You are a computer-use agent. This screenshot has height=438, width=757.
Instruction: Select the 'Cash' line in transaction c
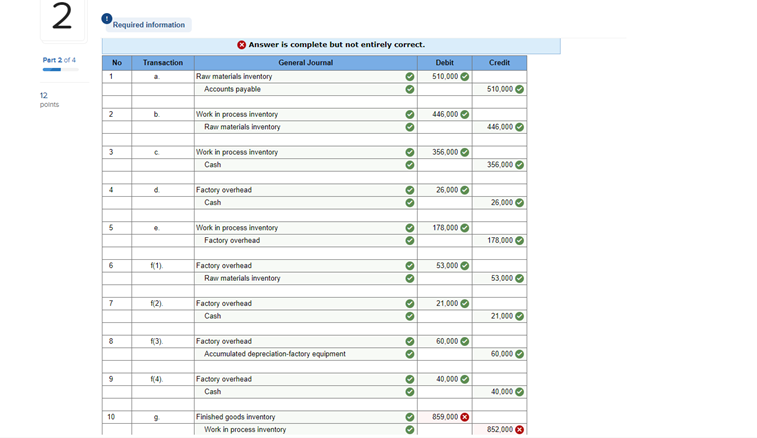click(306, 165)
